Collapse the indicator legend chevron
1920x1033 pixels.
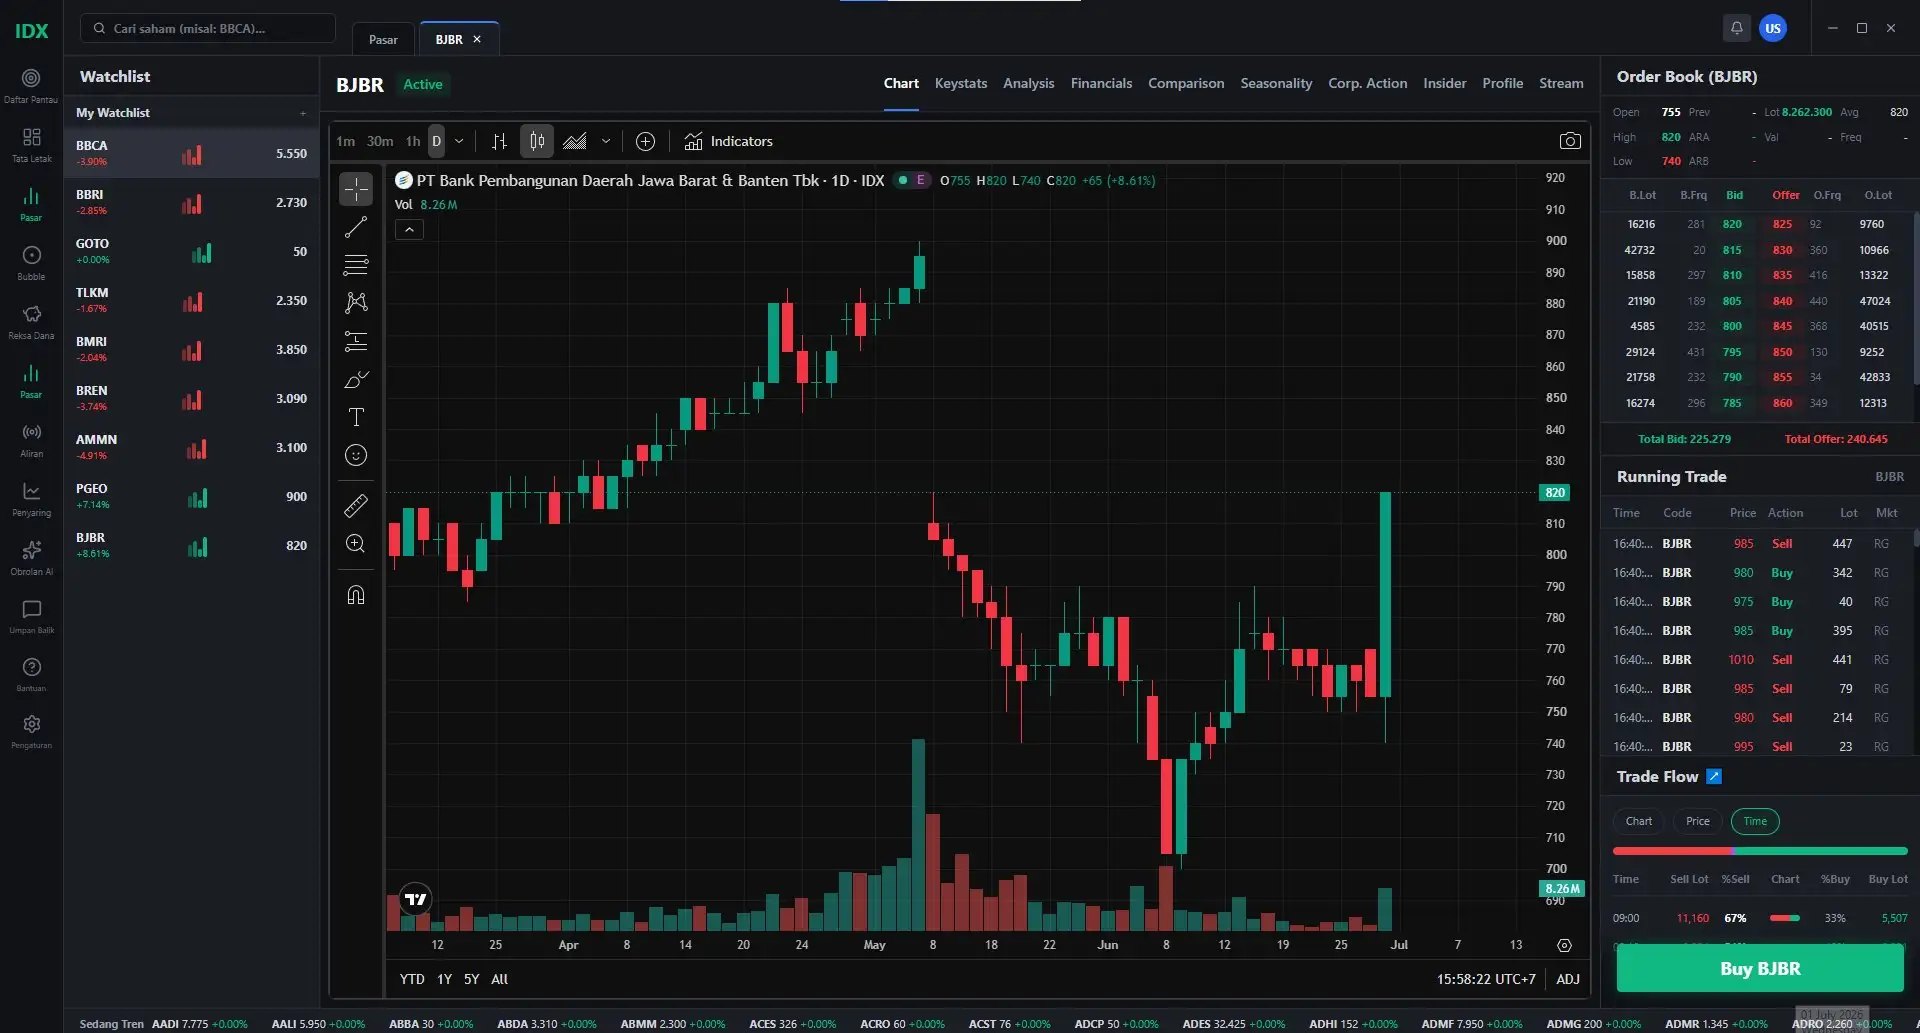click(409, 230)
